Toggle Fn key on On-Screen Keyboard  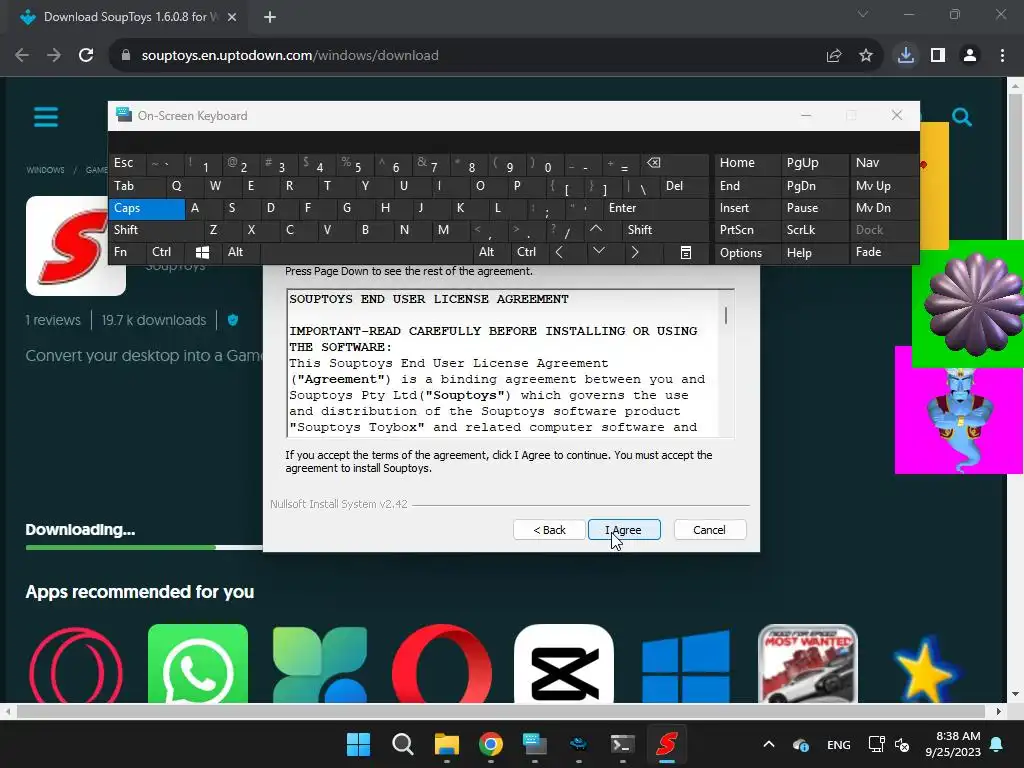click(x=127, y=252)
